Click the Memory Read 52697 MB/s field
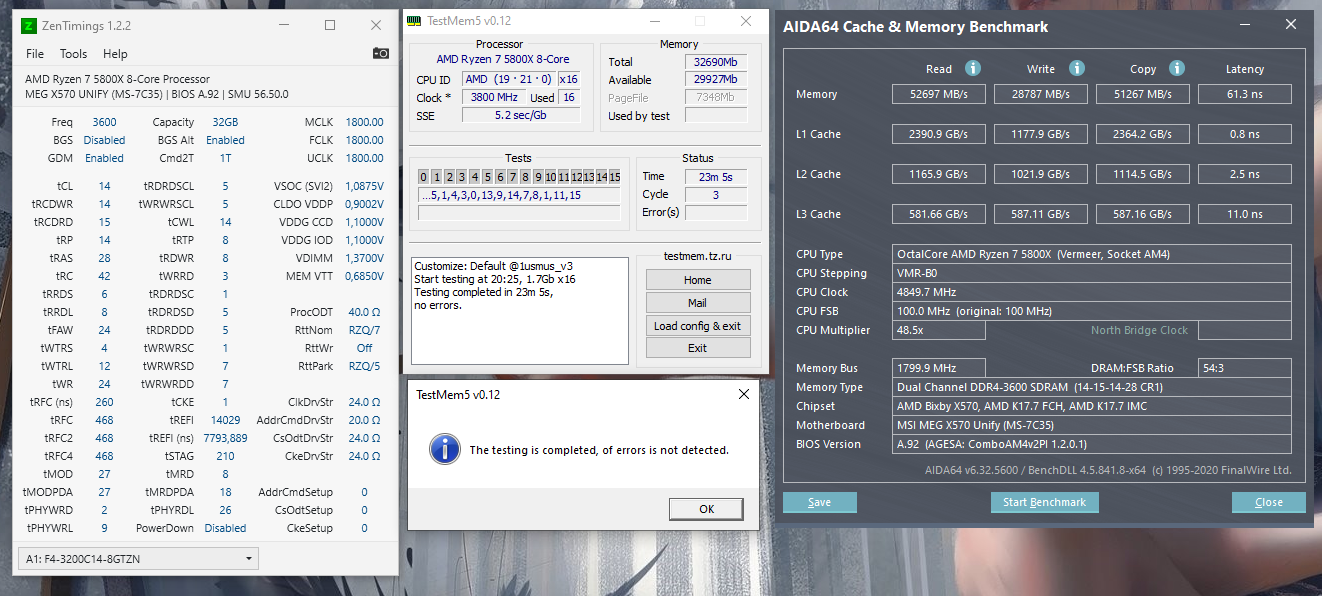 (x=939, y=94)
